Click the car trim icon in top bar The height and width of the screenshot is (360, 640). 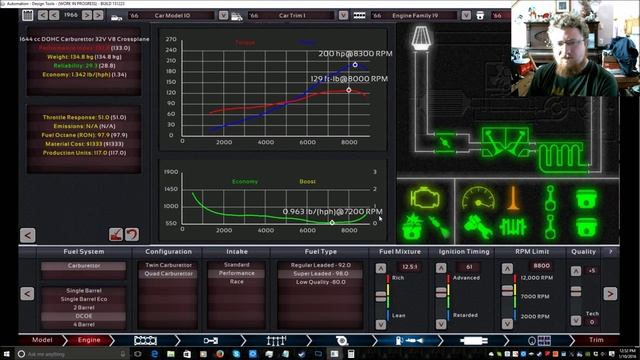[237, 16]
